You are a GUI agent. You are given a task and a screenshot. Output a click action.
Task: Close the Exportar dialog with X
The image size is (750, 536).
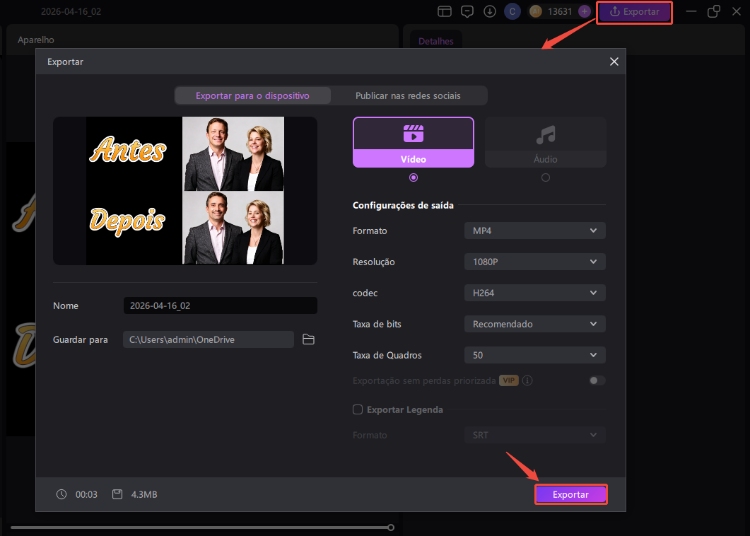pyautogui.click(x=614, y=62)
